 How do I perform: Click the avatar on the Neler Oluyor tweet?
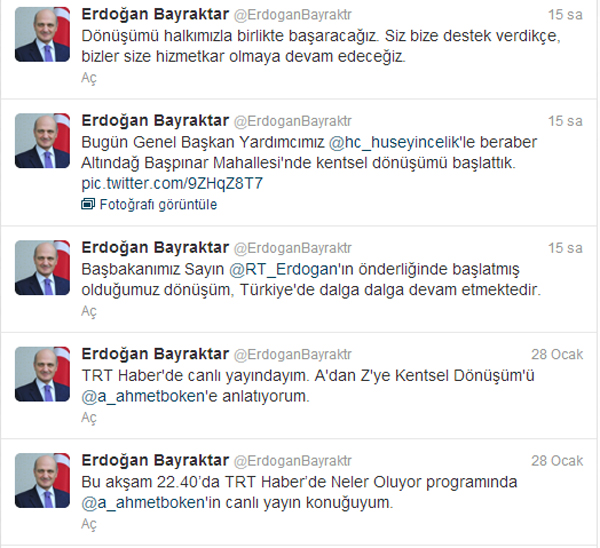pos(42,481)
